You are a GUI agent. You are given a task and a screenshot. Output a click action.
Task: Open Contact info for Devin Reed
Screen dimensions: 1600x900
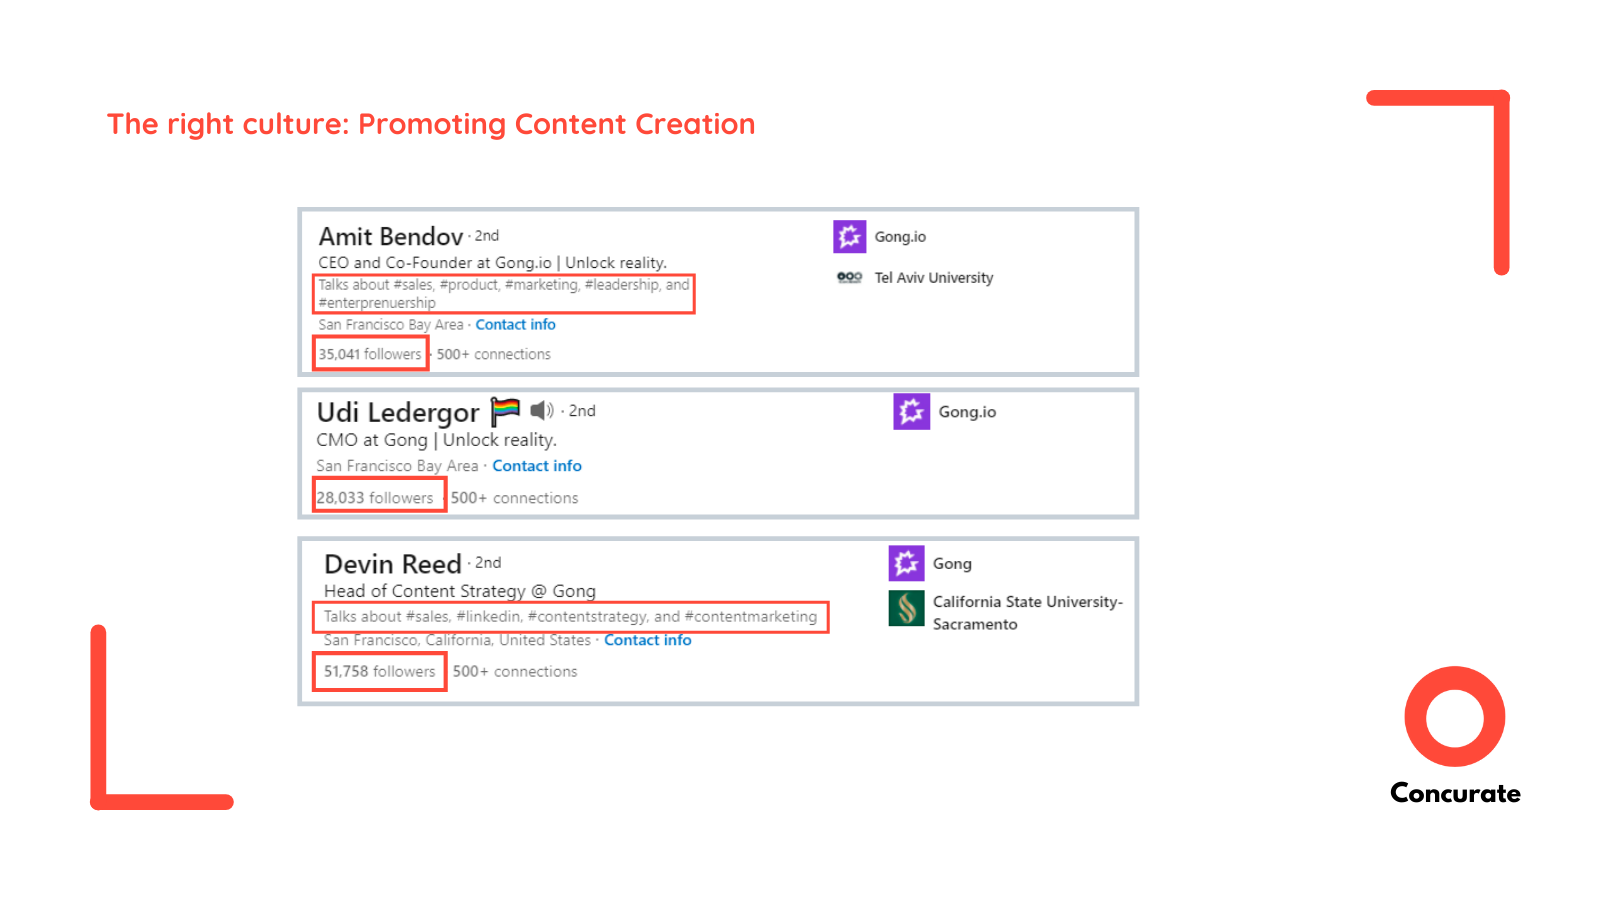pyautogui.click(x=648, y=640)
